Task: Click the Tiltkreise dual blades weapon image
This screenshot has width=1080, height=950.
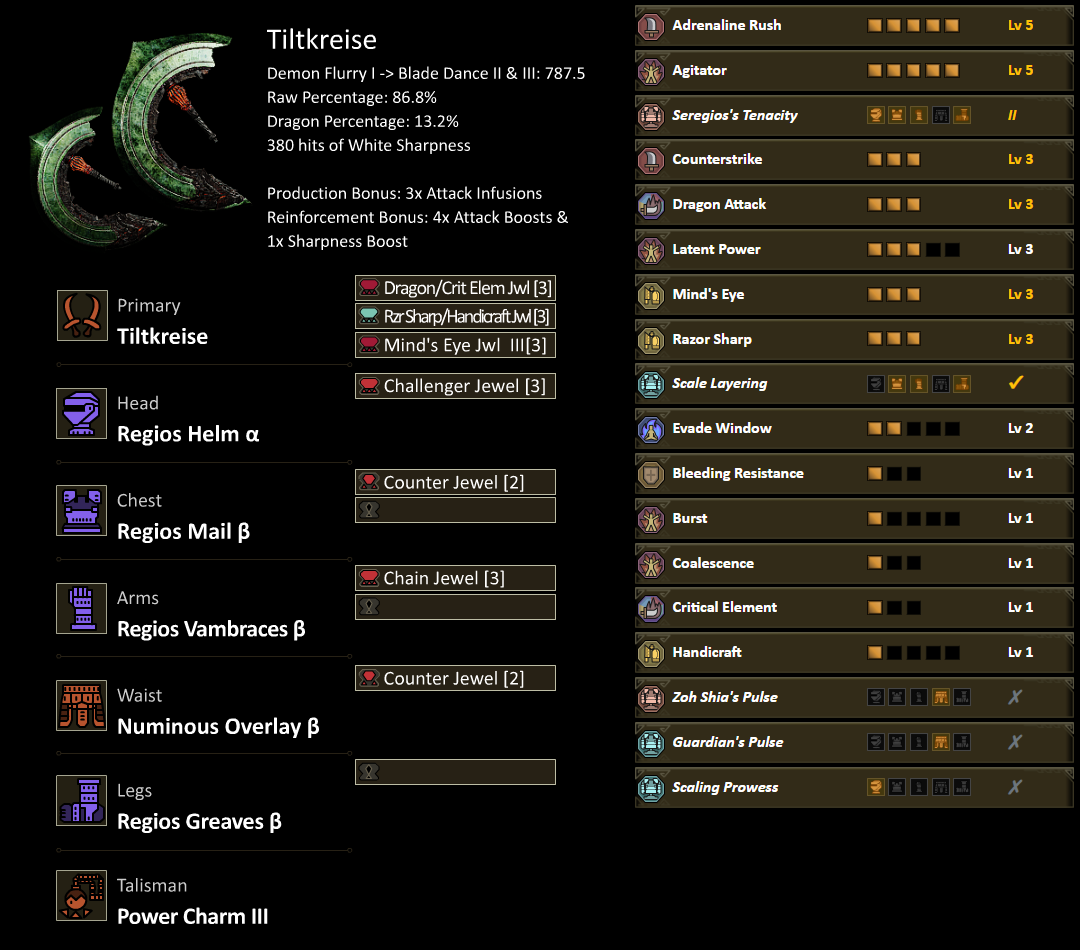Action: pyautogui.click(x=140, y=140)
